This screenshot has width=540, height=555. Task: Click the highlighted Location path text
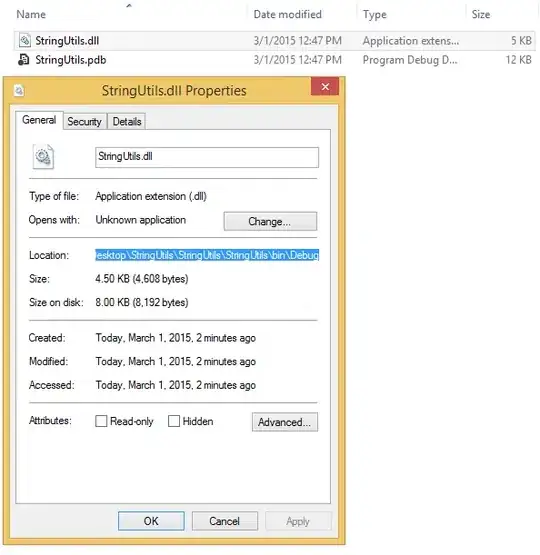(x=207, y=255)
